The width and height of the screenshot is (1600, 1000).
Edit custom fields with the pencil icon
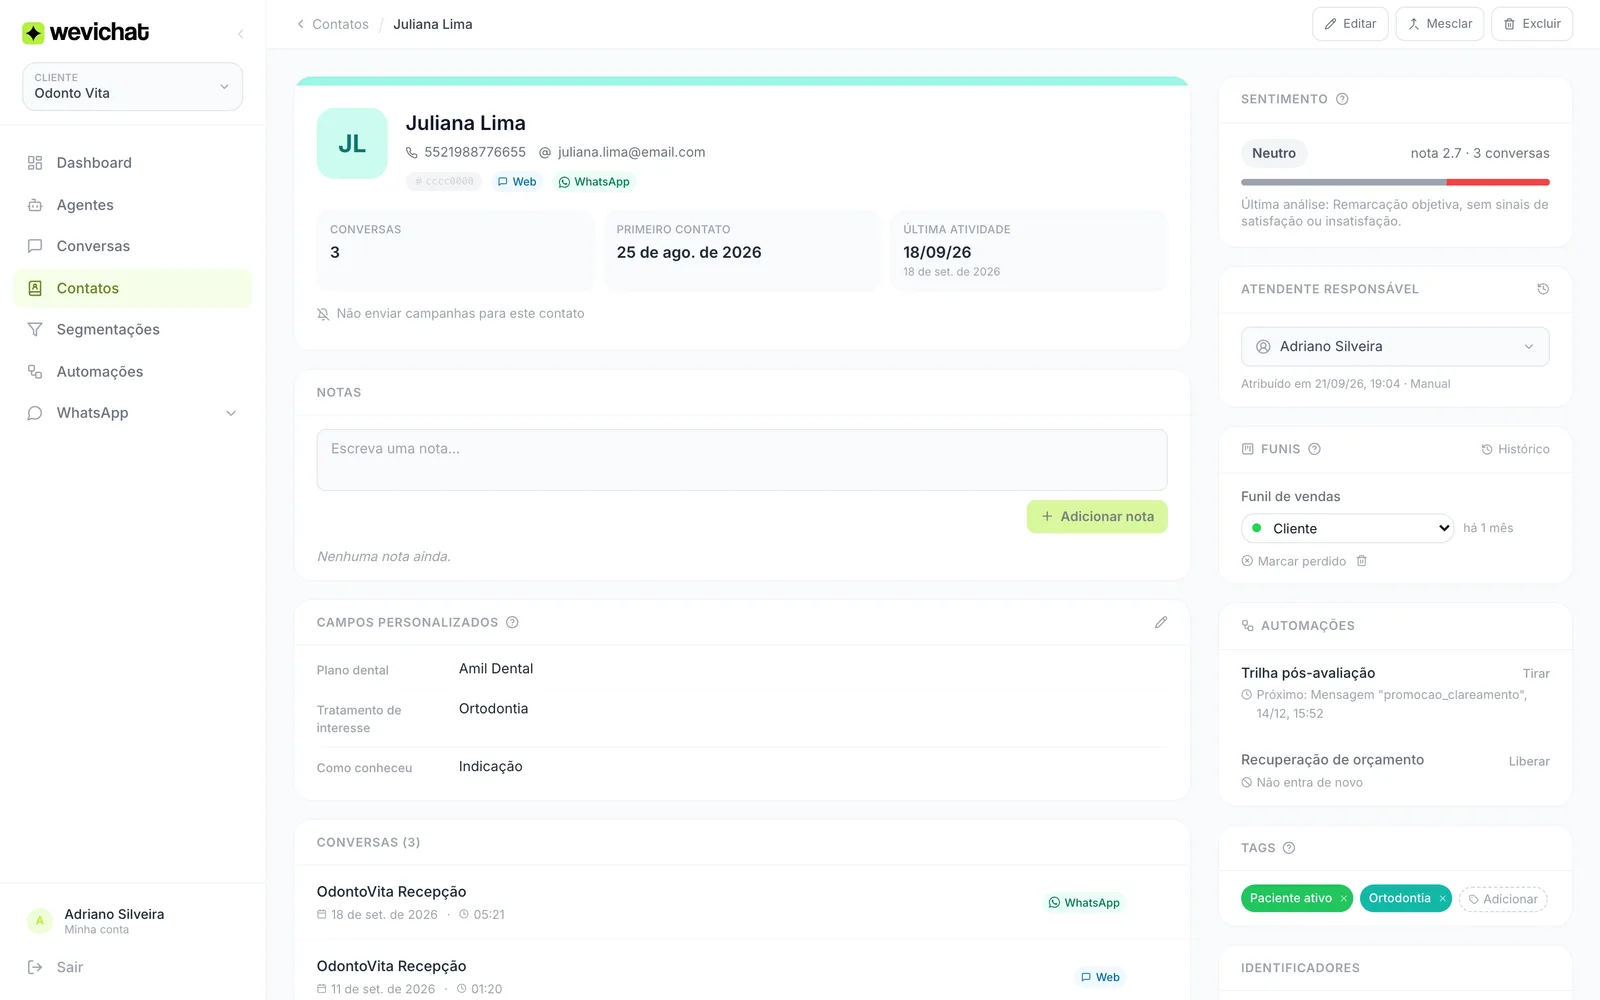coord(1161,622)
